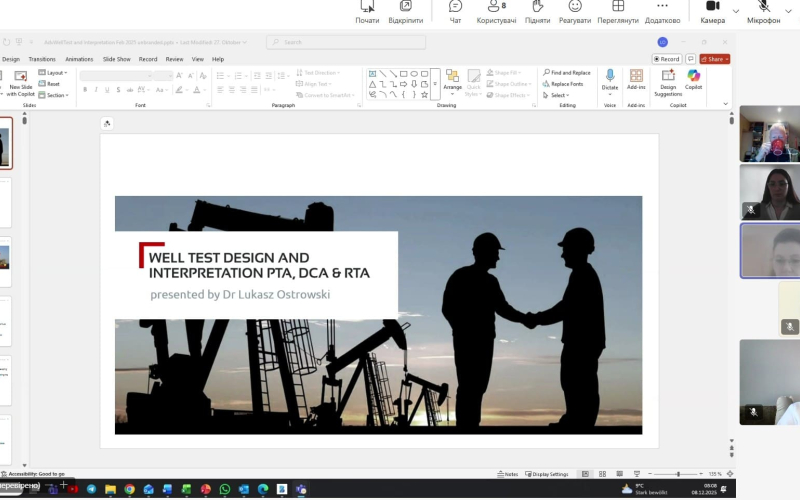
Task: Switch to the Transitions tab
Action: [42, 59]
